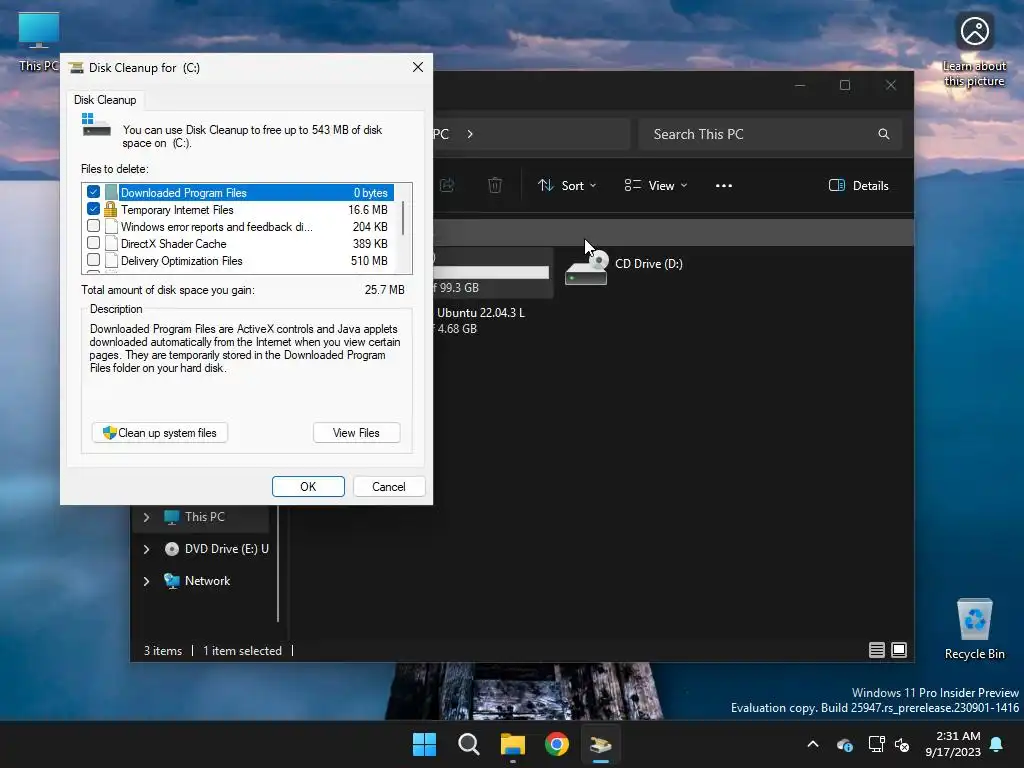The width and height of the screenshot is (1024, 768).
Task: Click Disk Cleanup taskbar icon
Action: tap(601, 744)
